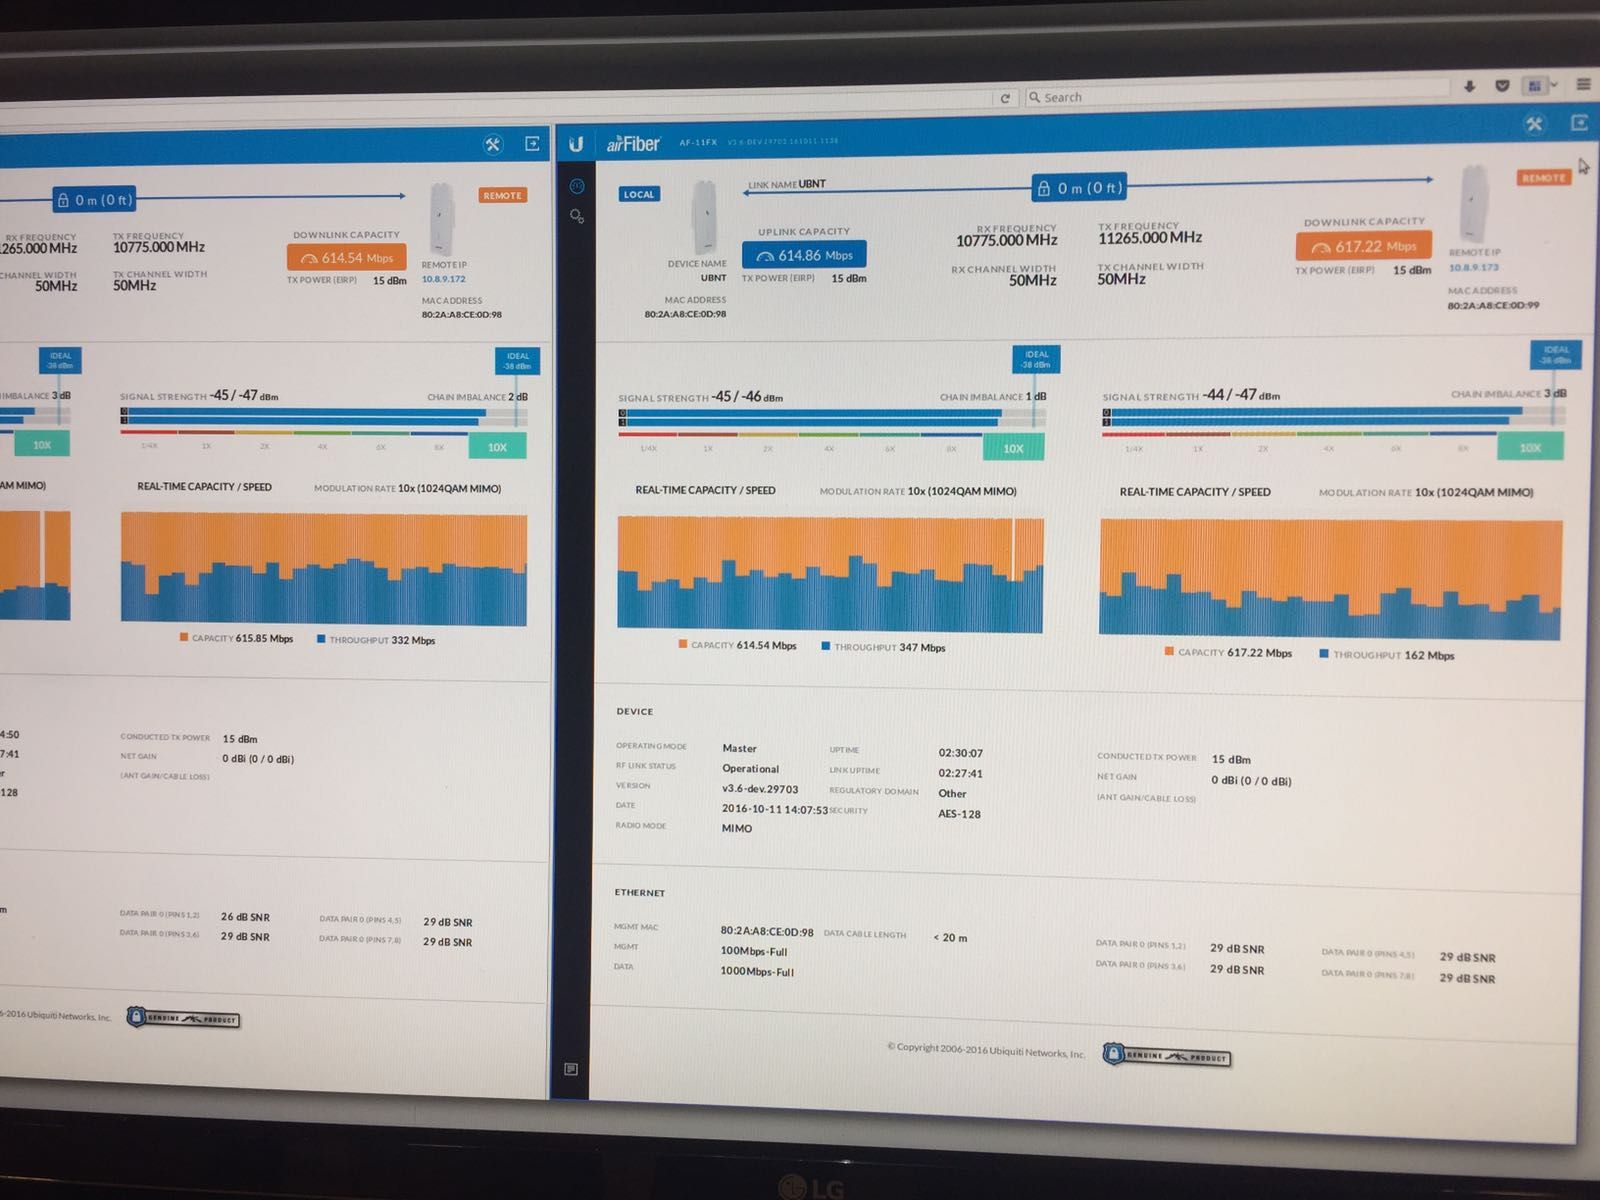Viewport: 1600px width, 1200px height.
Task: Click 10X rate marker under -45/-46 dBm
Action: pos(1013,448)
